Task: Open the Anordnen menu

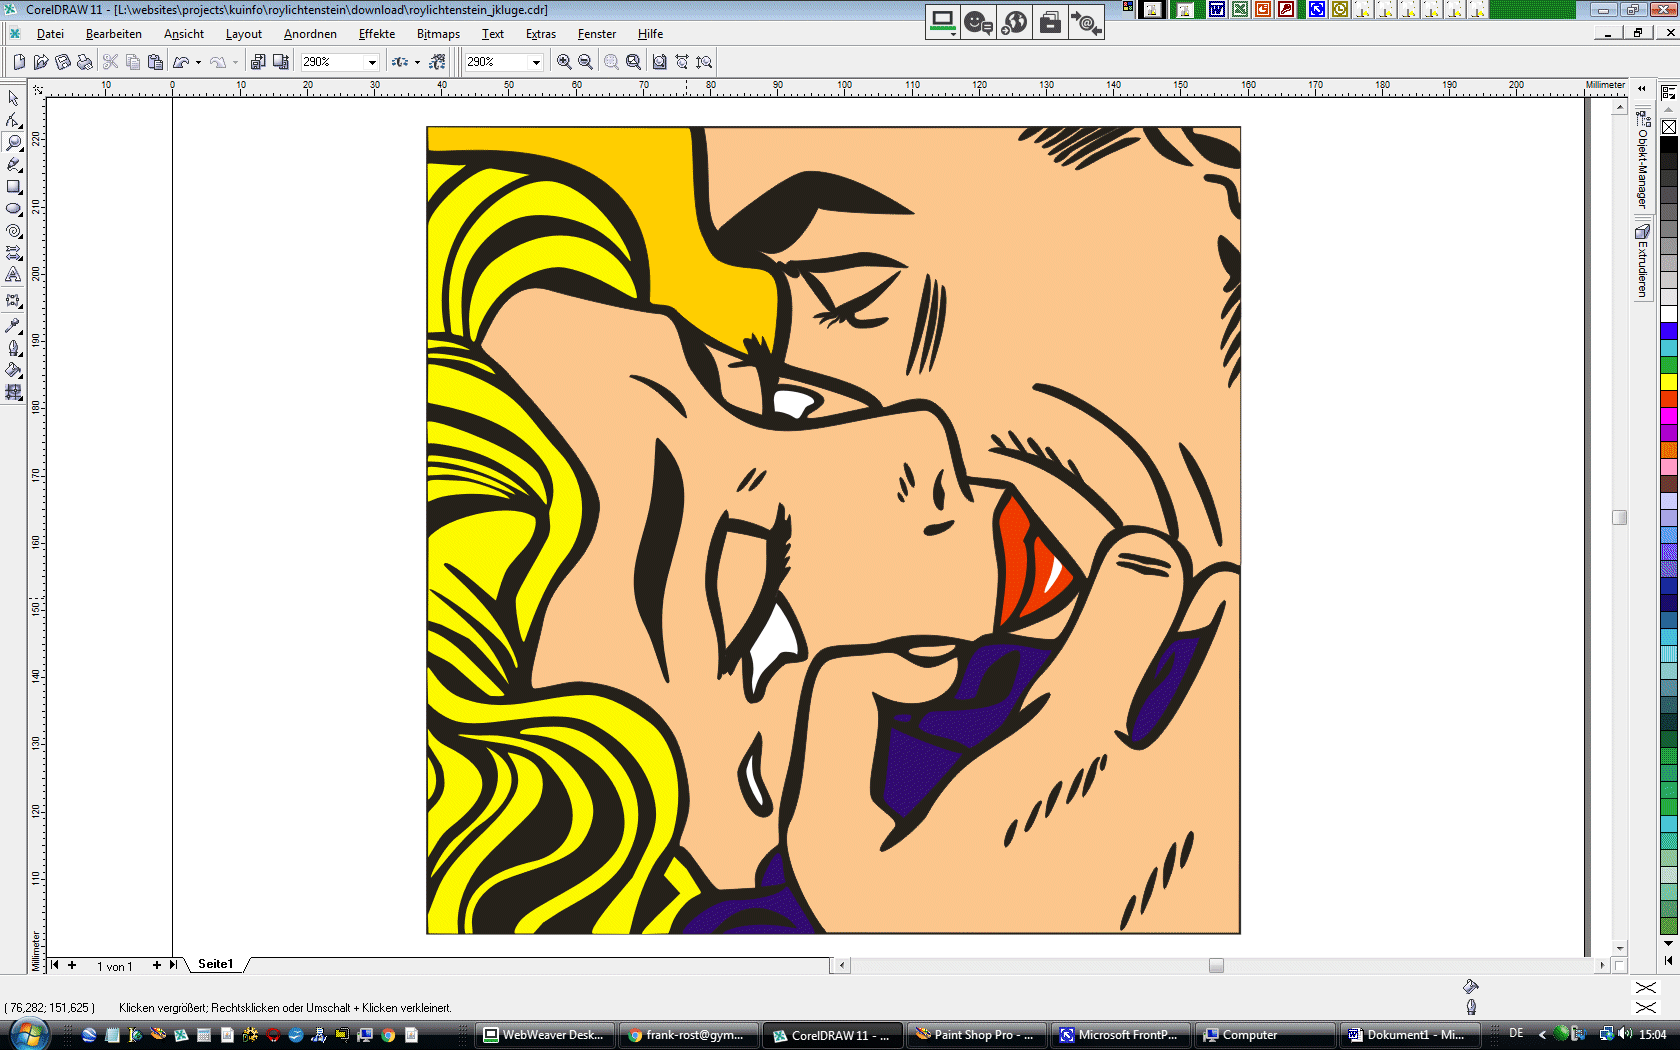Action: pyautogui.click(x=310, y=34)
